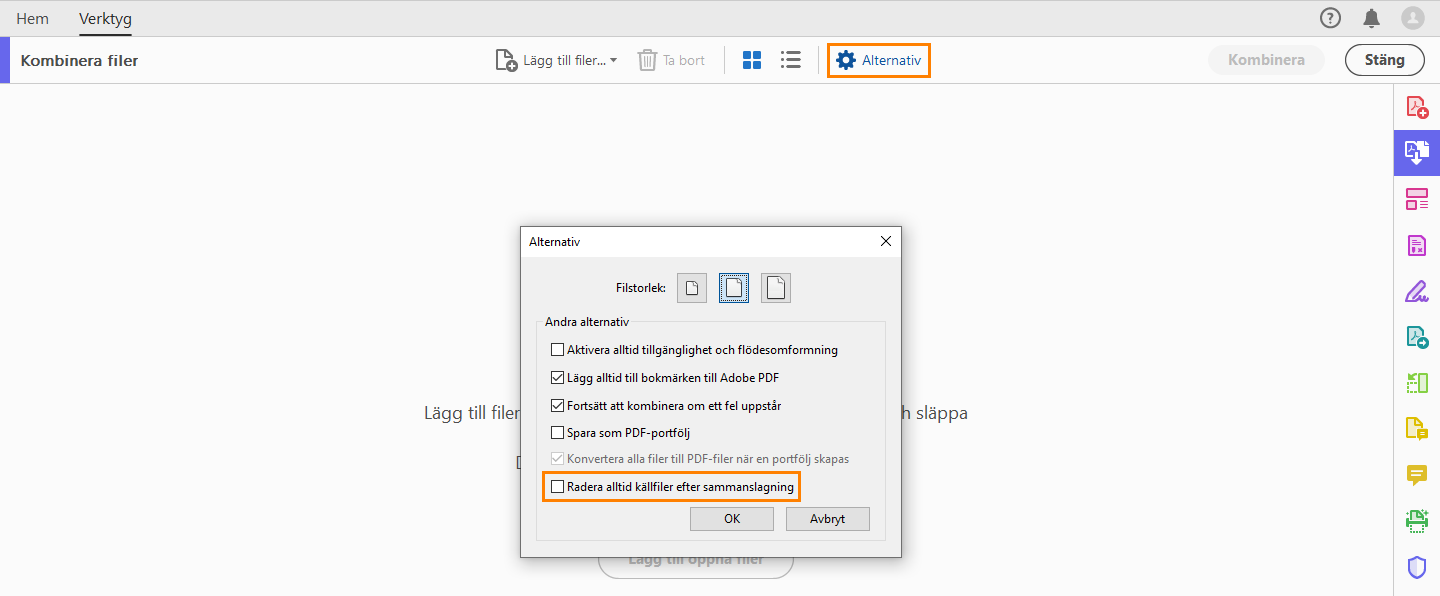Image resolution: width=1440 pixels, height=596 pixels.
Task: Open the purple Edit PDF sidebar icon
Action: click(1417, 245)
